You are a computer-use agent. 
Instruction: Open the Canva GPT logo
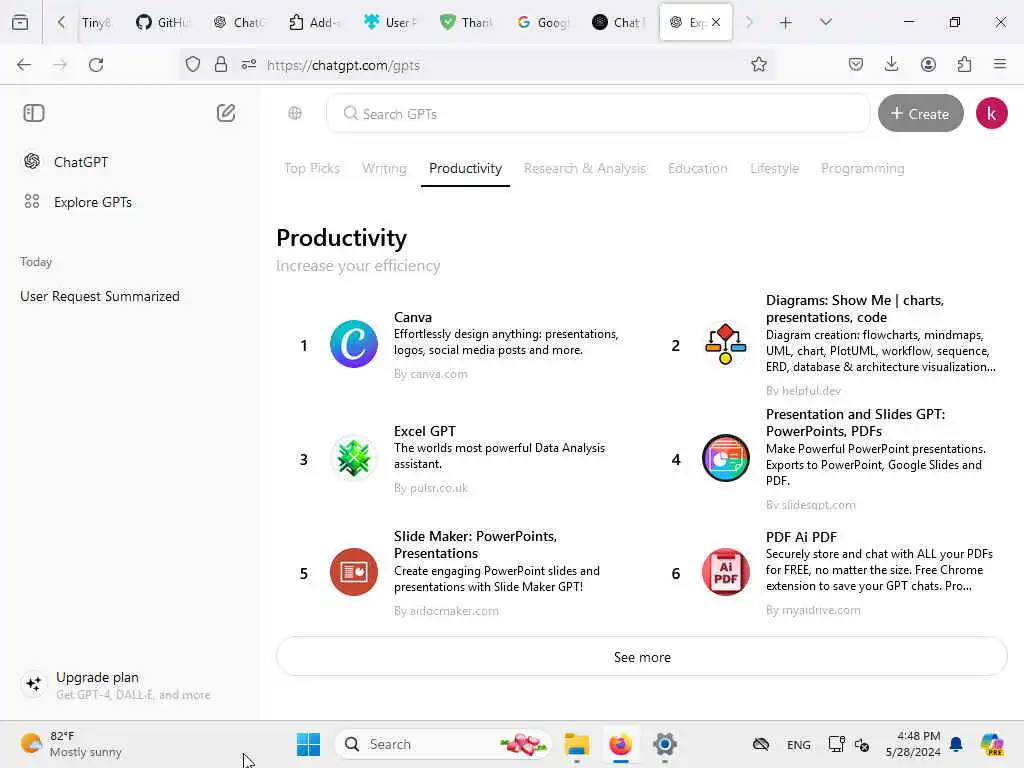(353, 344)
